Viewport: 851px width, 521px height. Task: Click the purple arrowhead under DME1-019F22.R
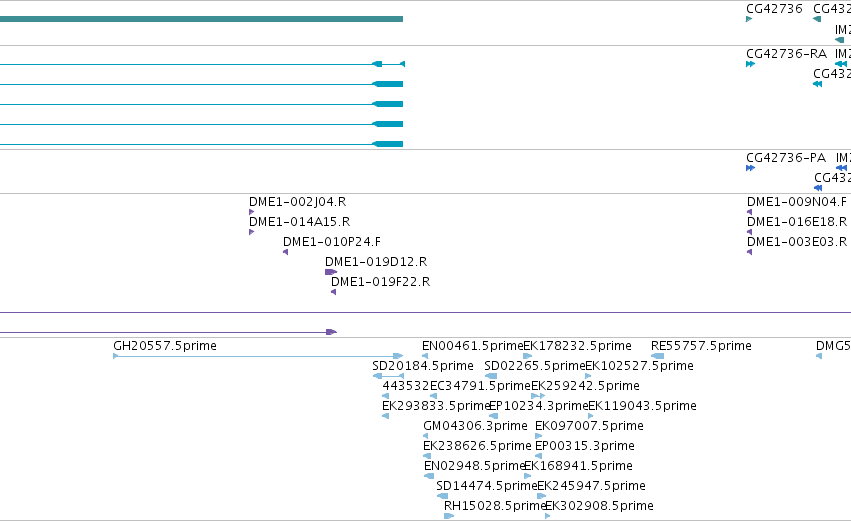pyautogui.click(x=333, y=292)
